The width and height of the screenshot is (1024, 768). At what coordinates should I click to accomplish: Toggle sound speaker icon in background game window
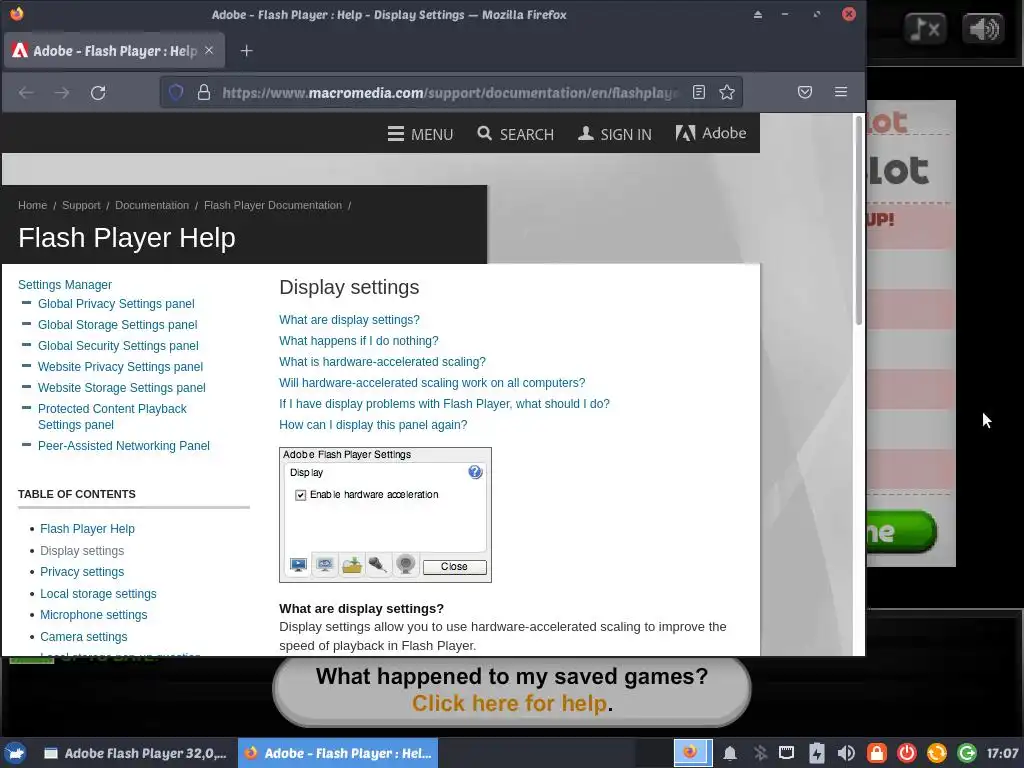point(984,29)
